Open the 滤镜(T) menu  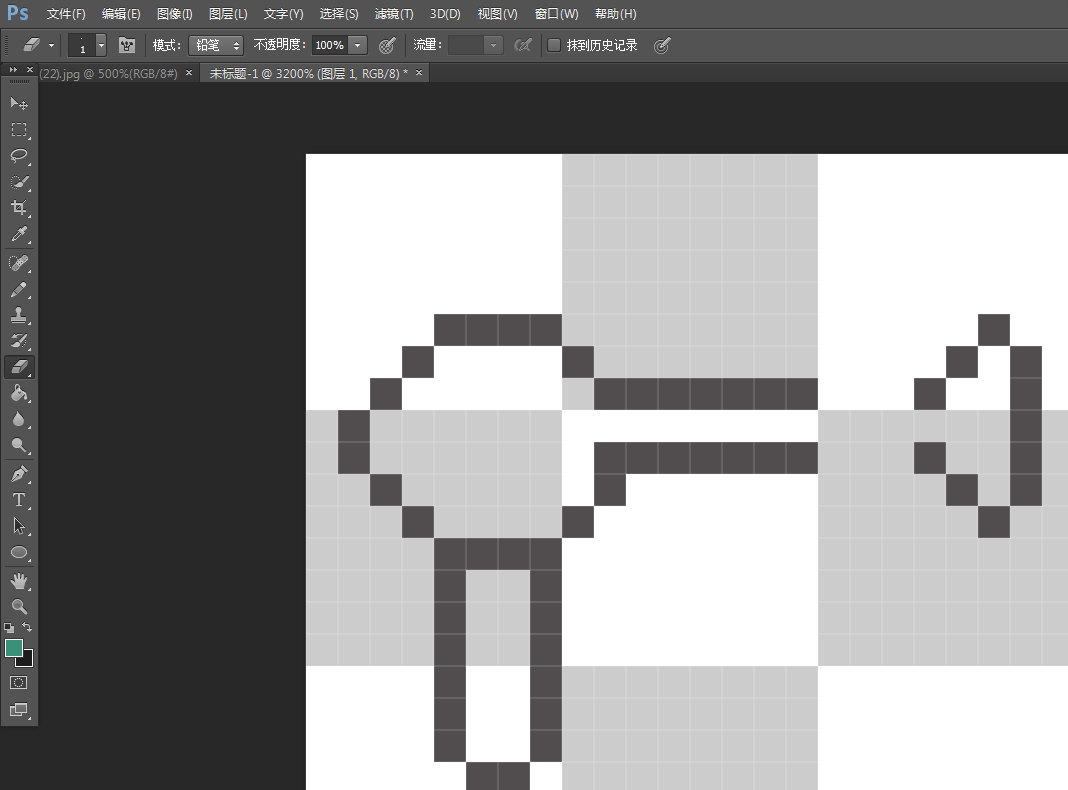click(x=394, y=14)
